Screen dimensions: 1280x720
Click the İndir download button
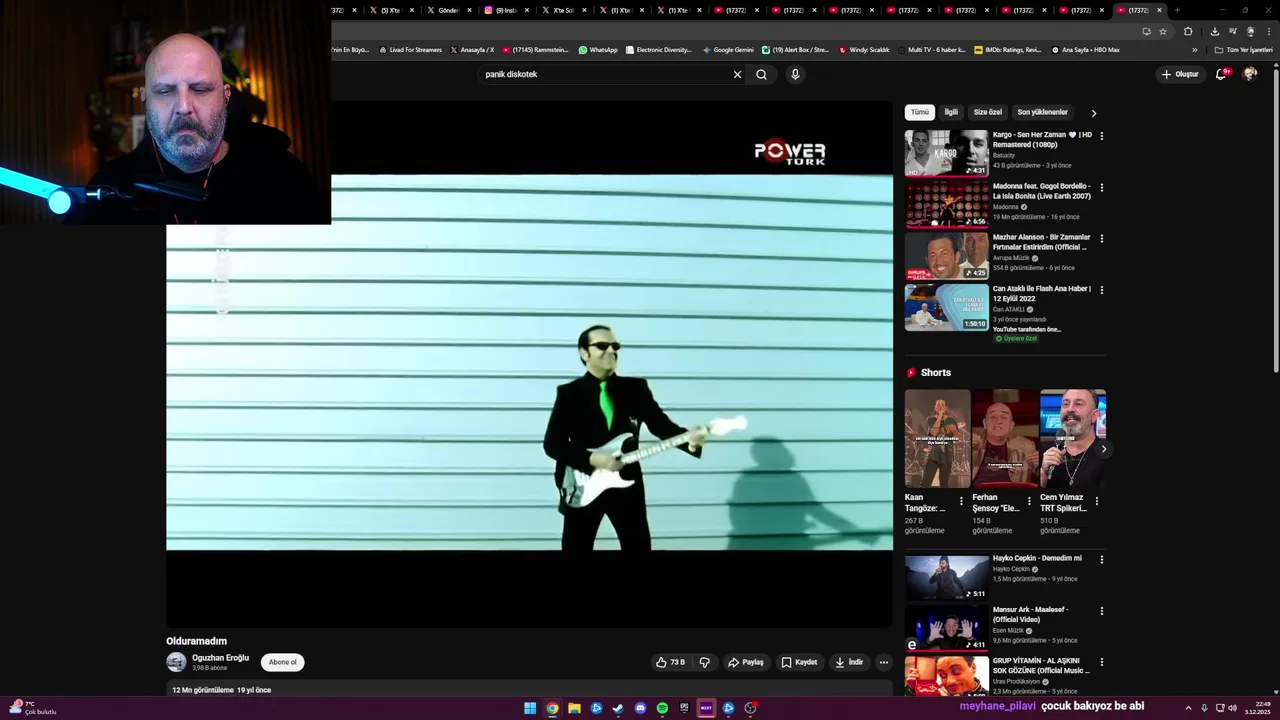(x=849, y=662)
